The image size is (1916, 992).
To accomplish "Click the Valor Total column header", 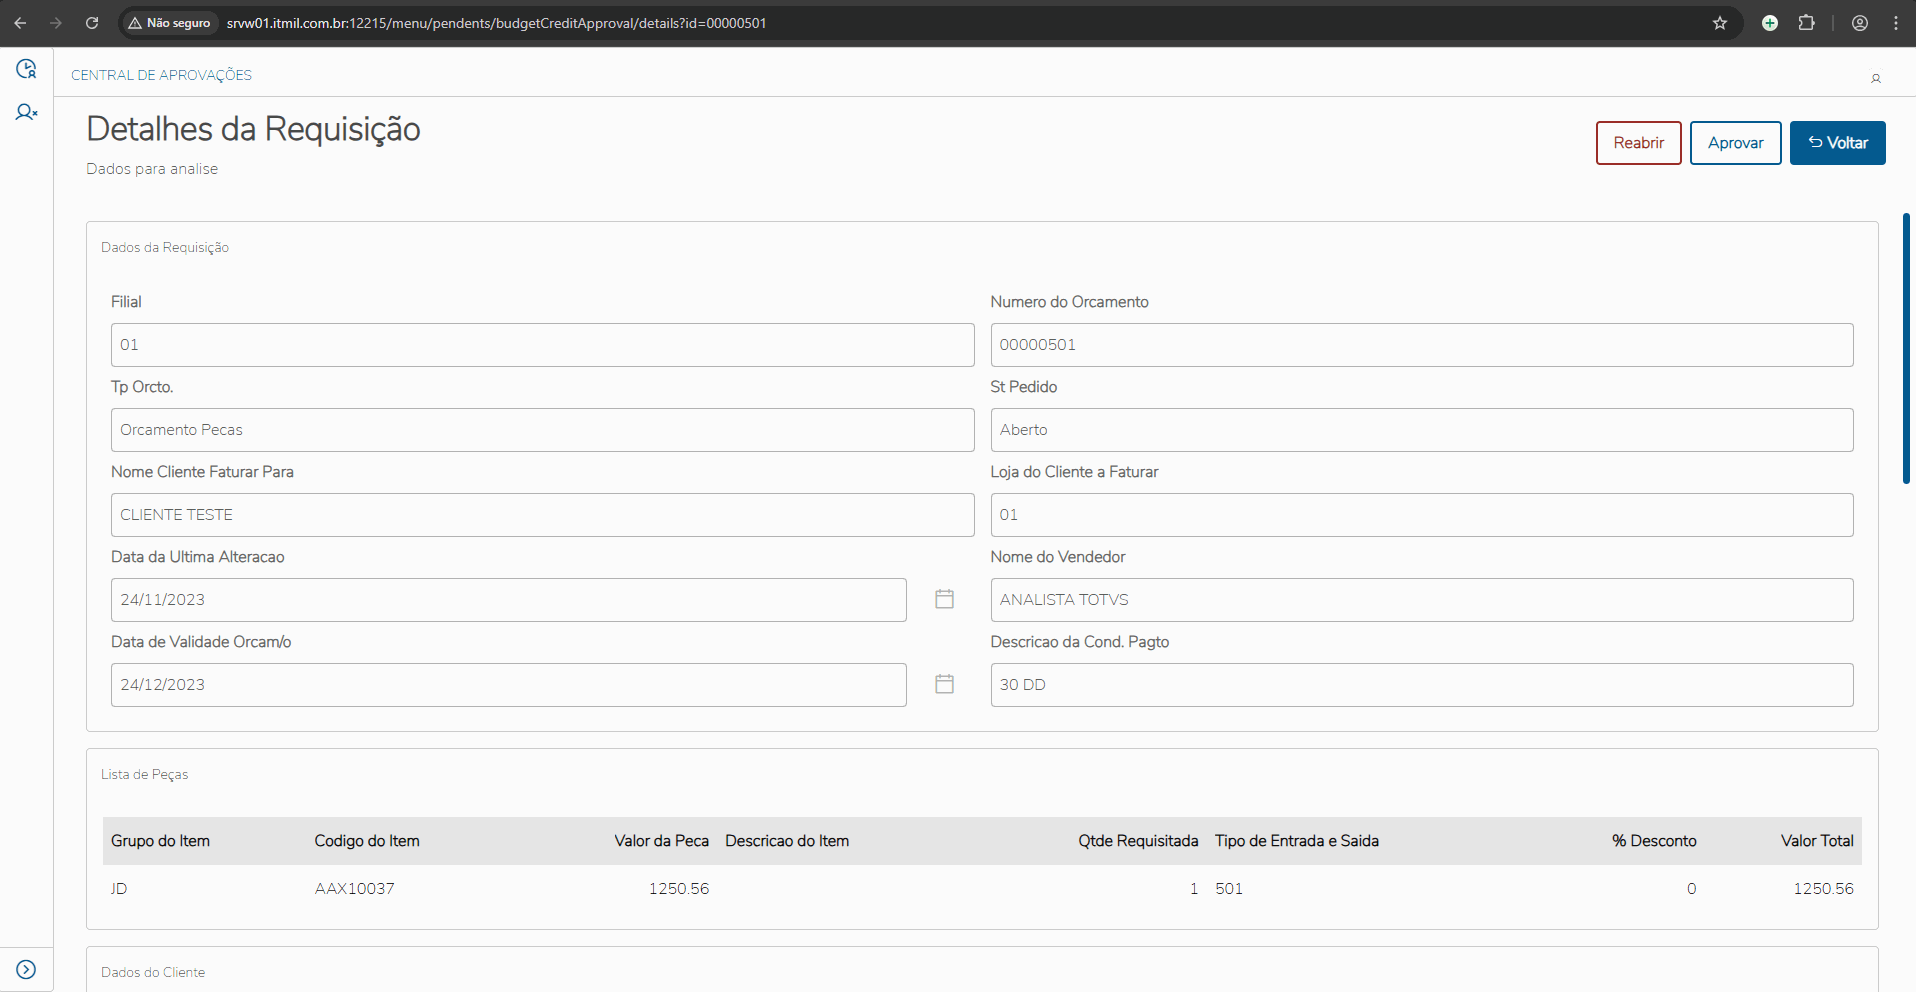I will [1817, 841].
